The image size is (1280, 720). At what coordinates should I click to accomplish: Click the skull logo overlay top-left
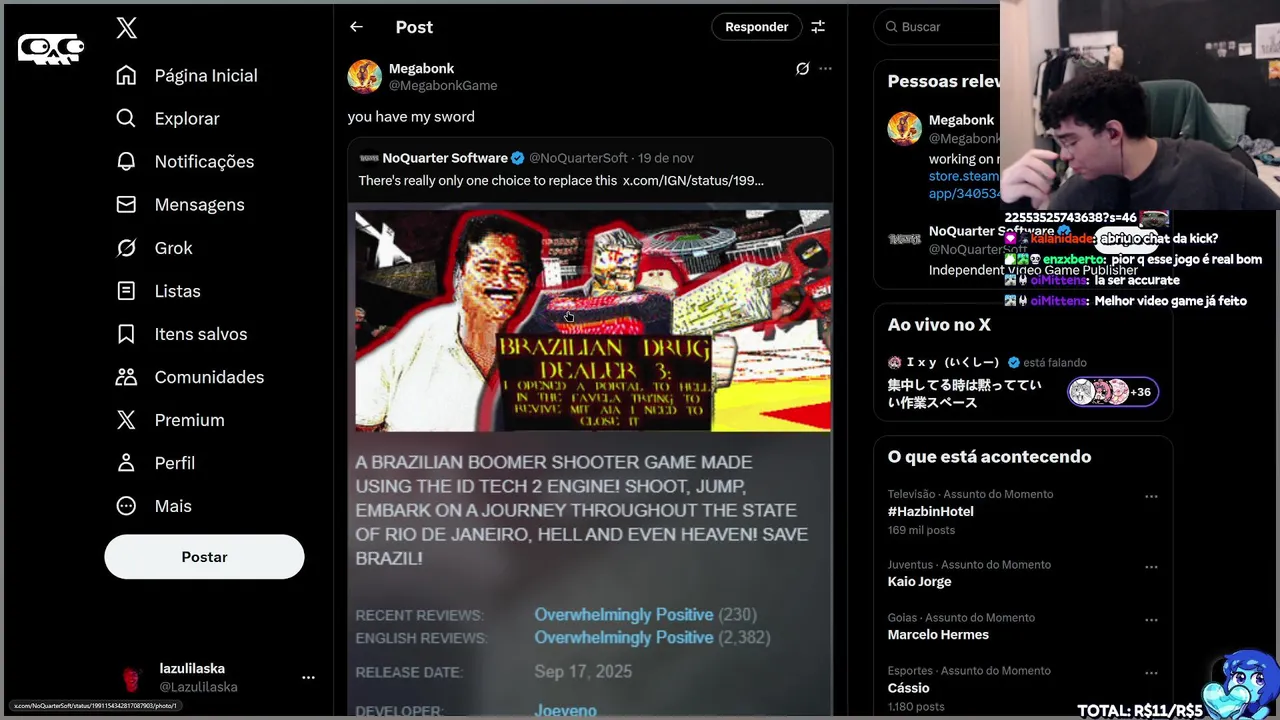50,48
